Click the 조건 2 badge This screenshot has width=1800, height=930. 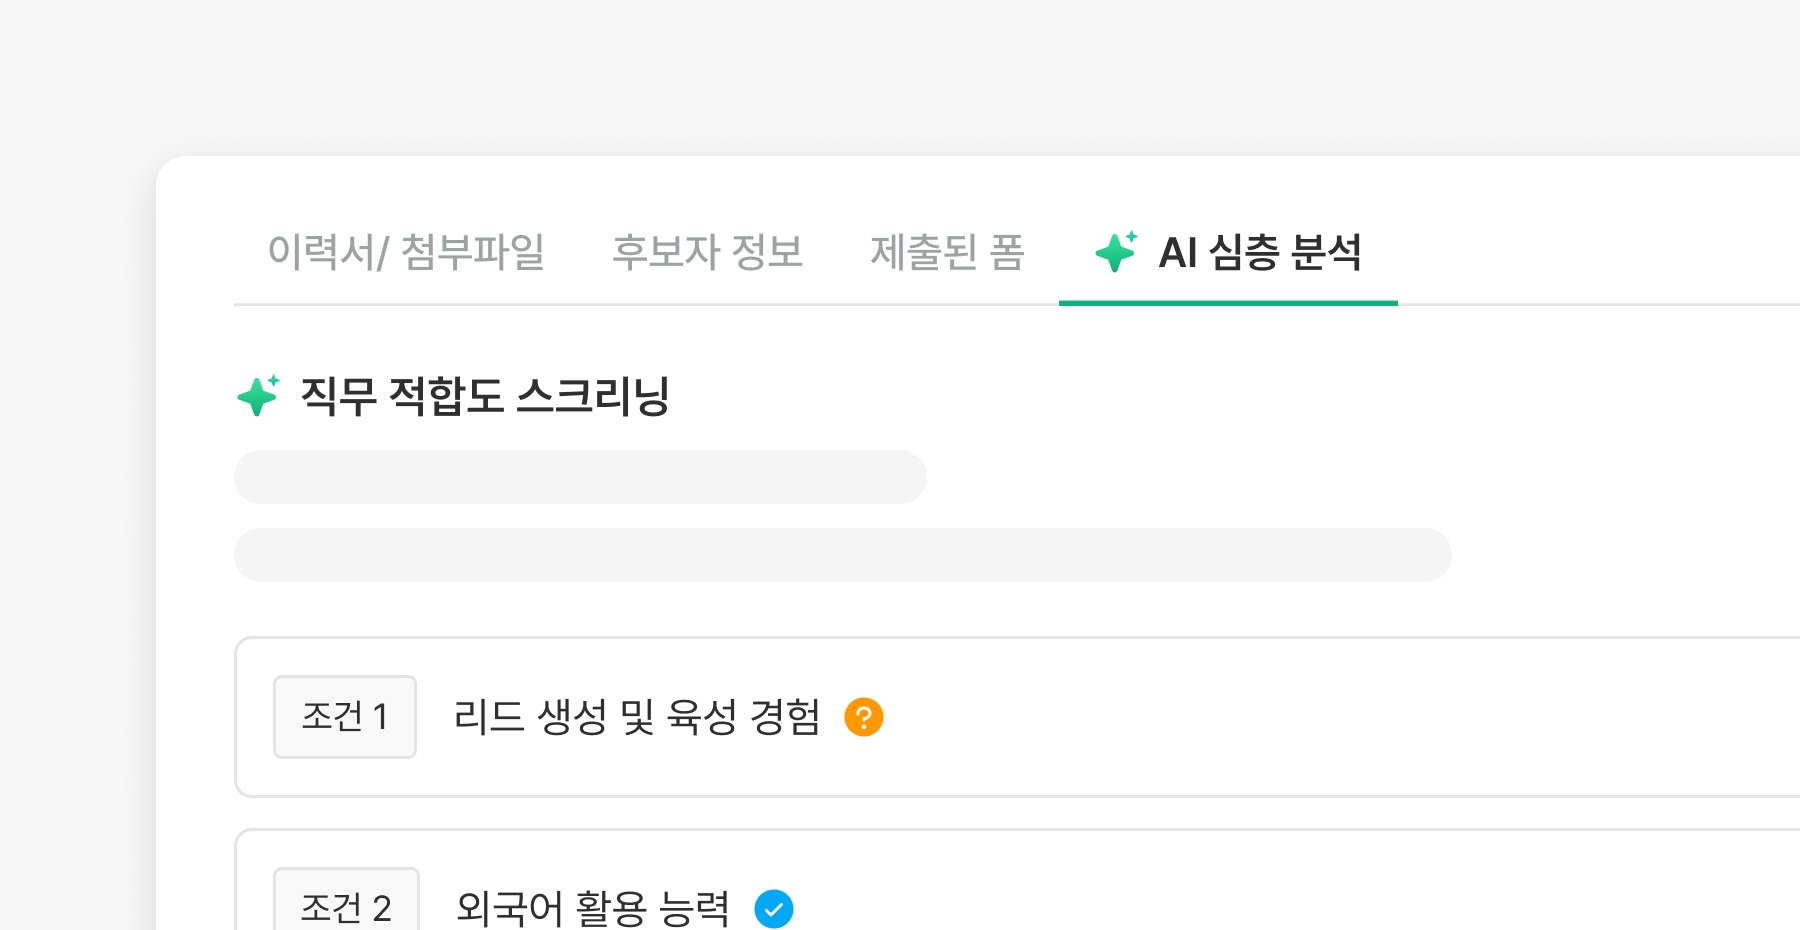(x=346, y=905)
